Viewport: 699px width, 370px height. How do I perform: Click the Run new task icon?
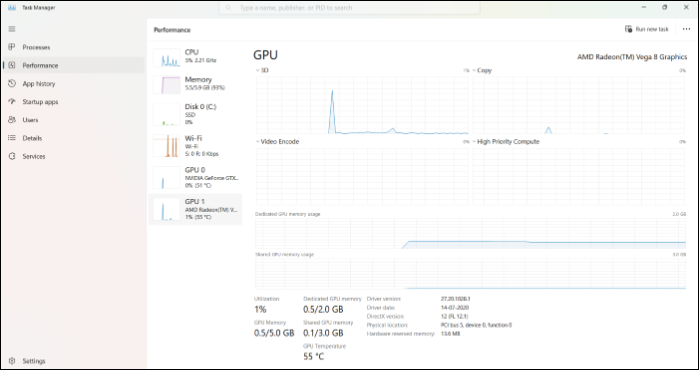point(629,29)
